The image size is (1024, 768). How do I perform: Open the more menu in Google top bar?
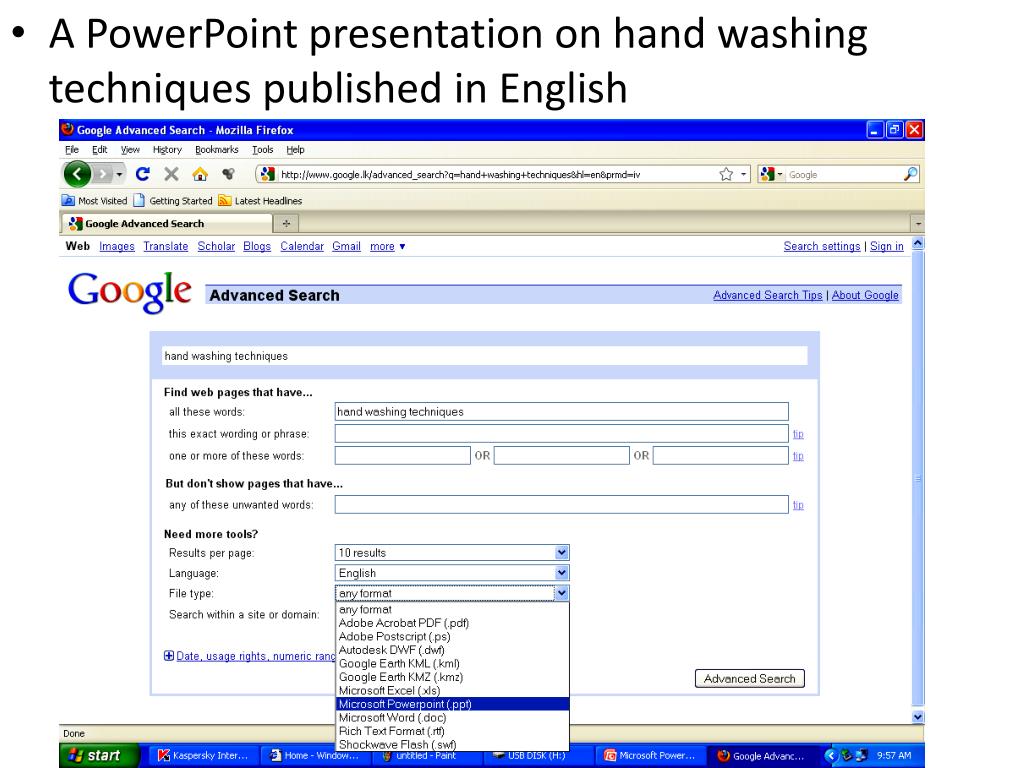[x=387, y=246]
